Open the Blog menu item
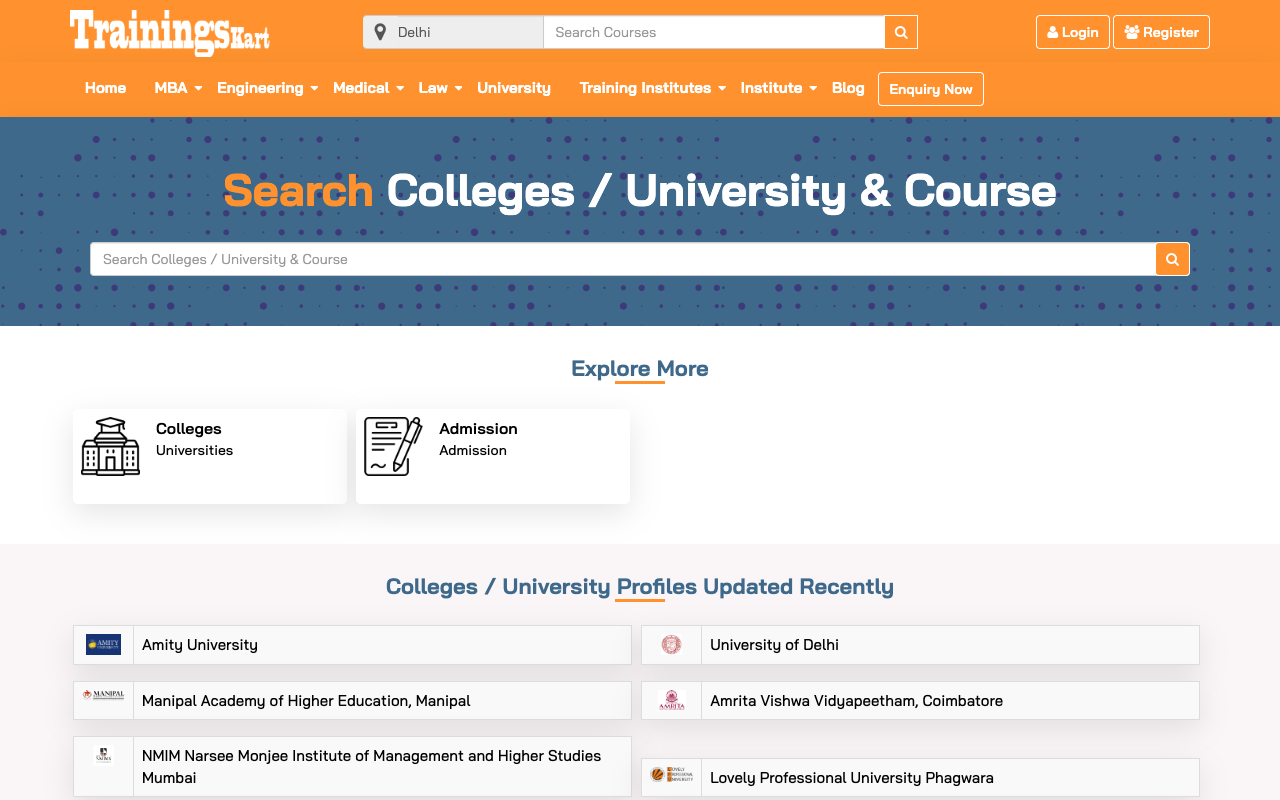Viewport: 1280px width, 800px height. point(848,88)
